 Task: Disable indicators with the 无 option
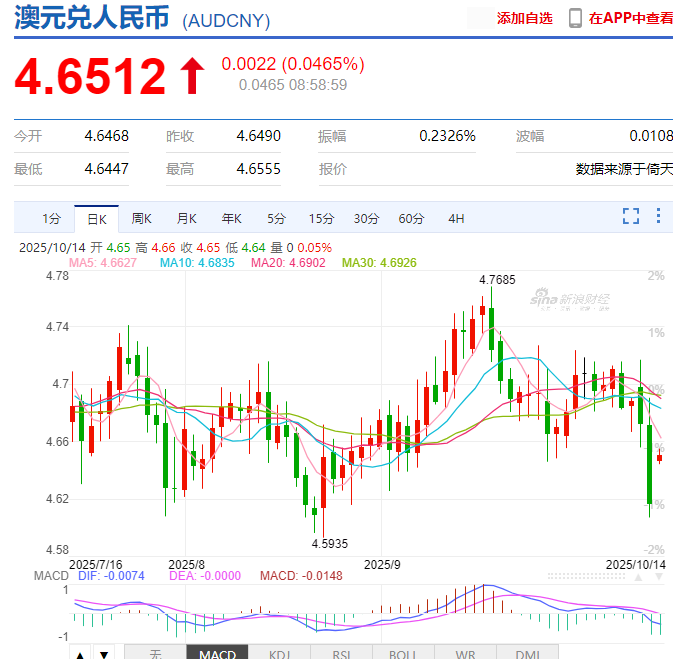(155, 654)
